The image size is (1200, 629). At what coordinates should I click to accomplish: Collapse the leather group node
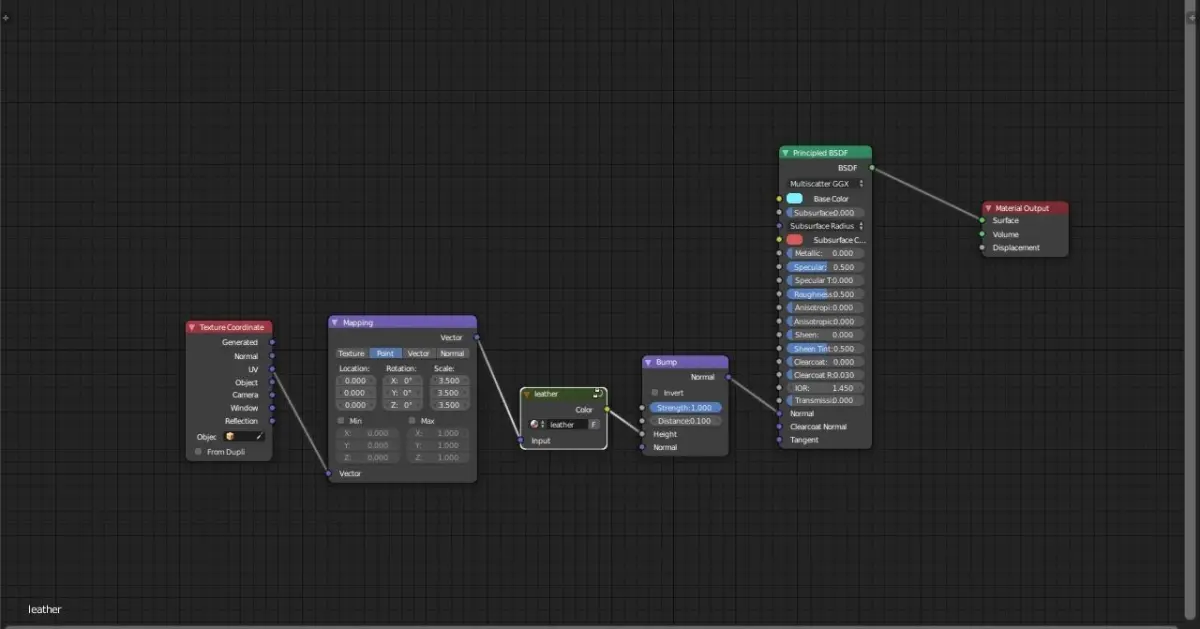(x=527, y=394)
